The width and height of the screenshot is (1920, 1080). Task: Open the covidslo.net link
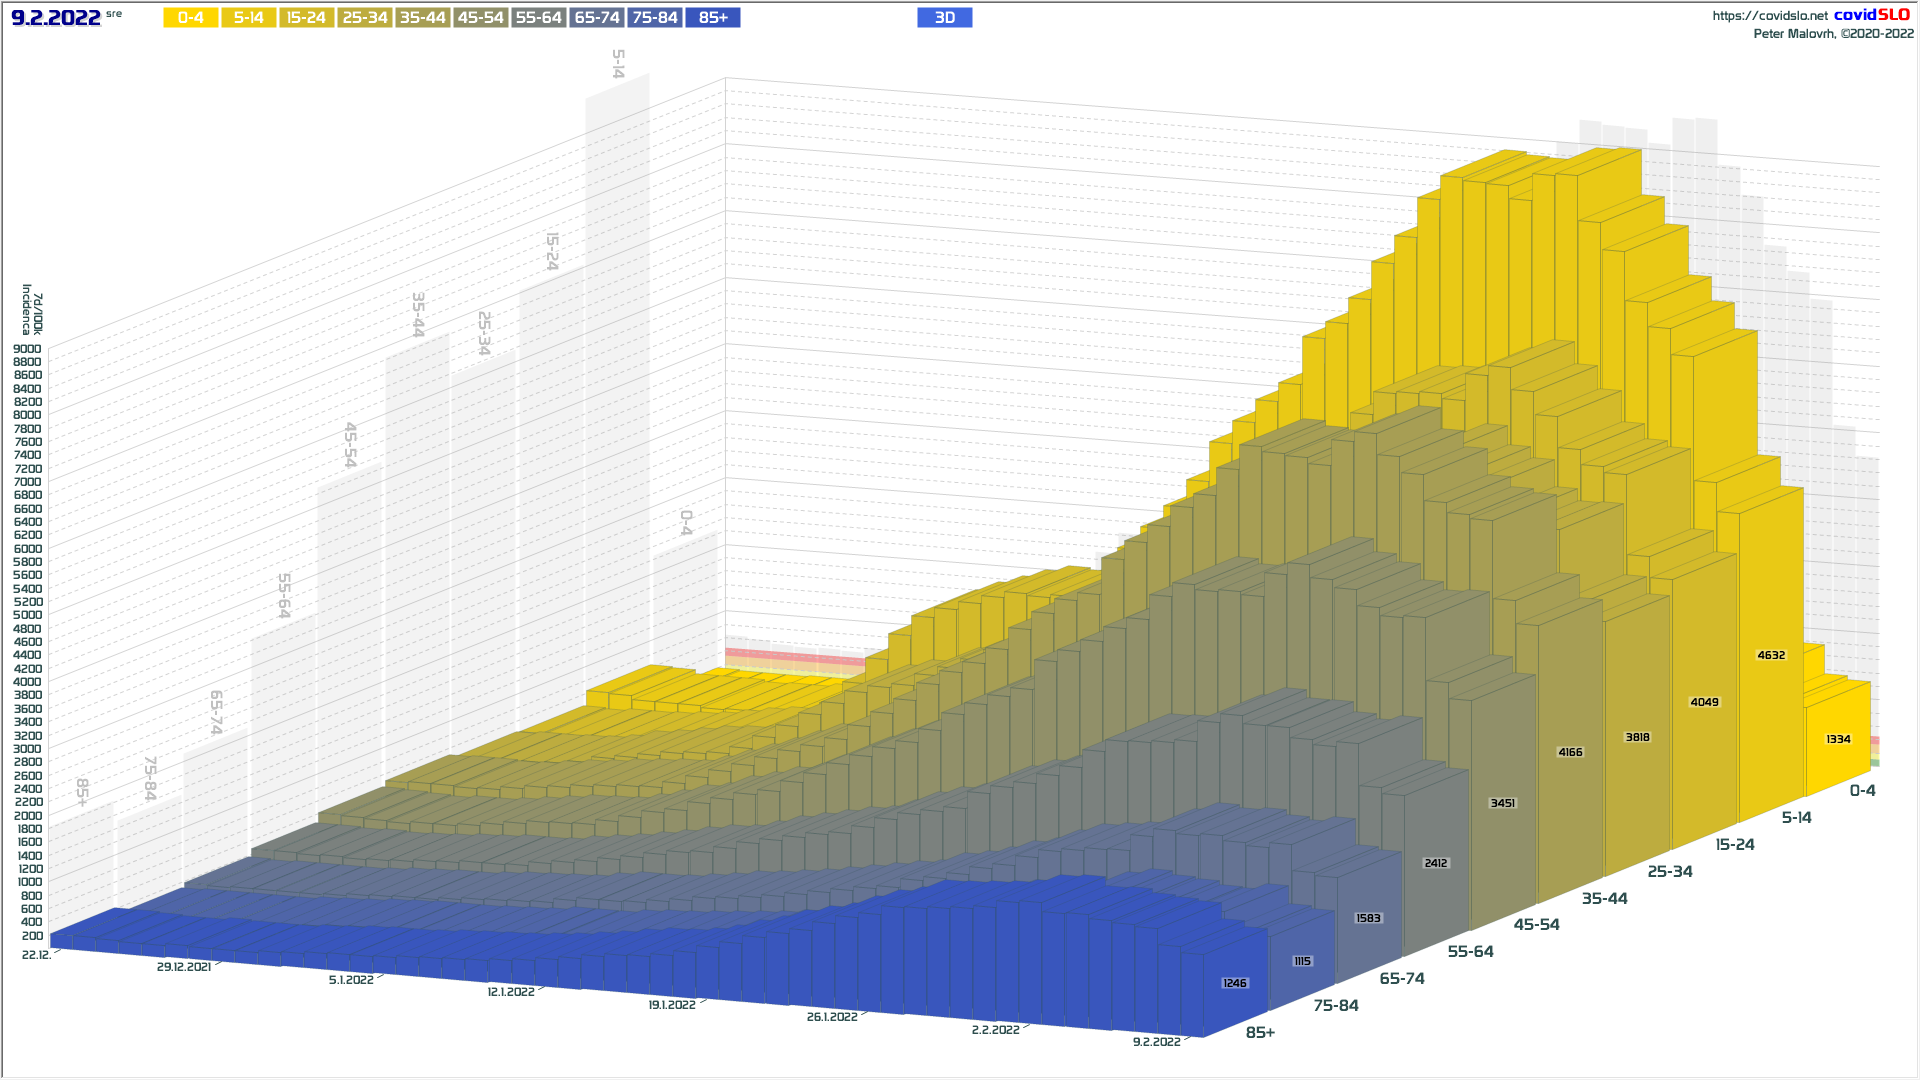1769,16
